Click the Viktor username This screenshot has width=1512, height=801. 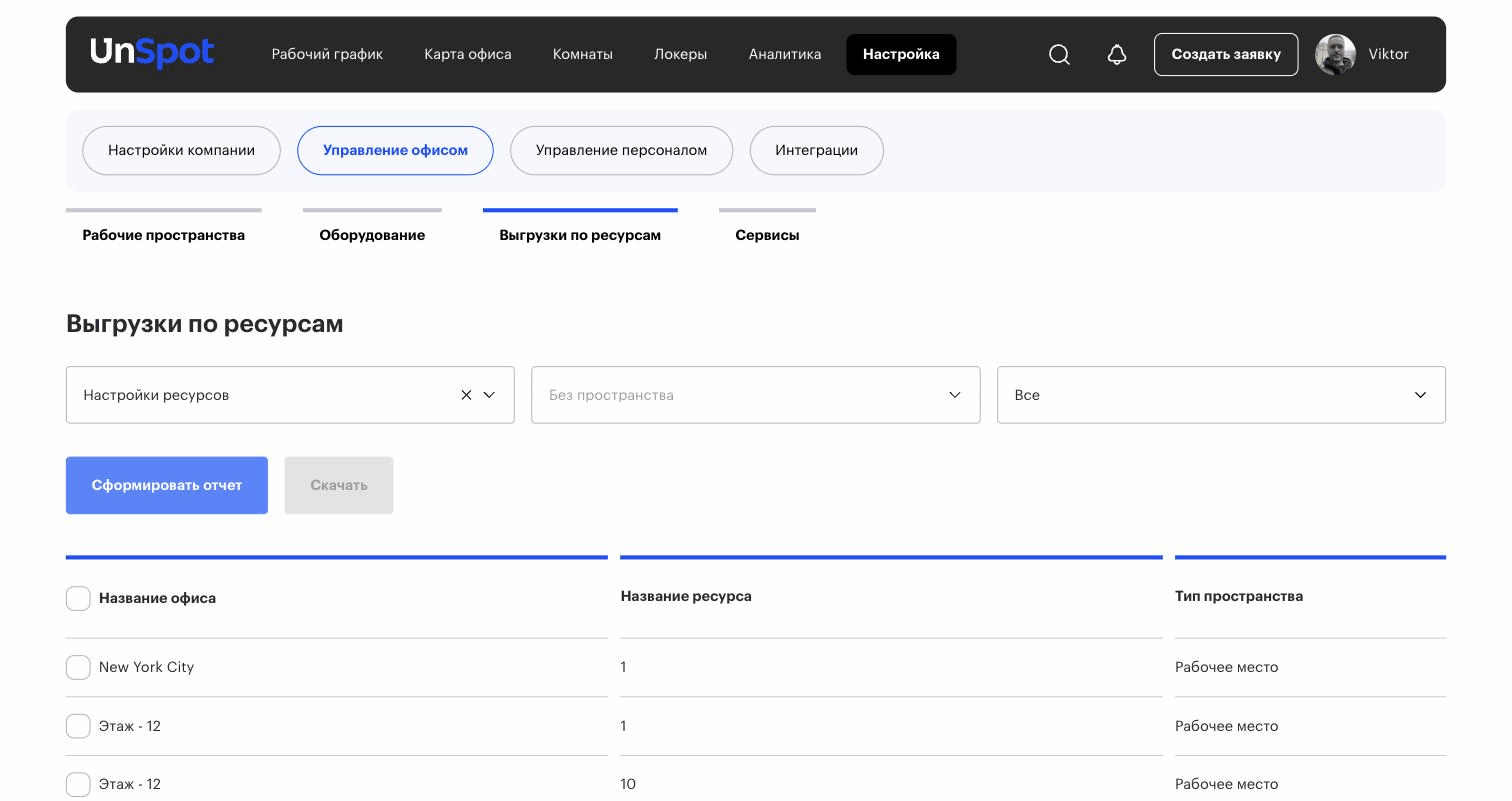pos(1388,54)
